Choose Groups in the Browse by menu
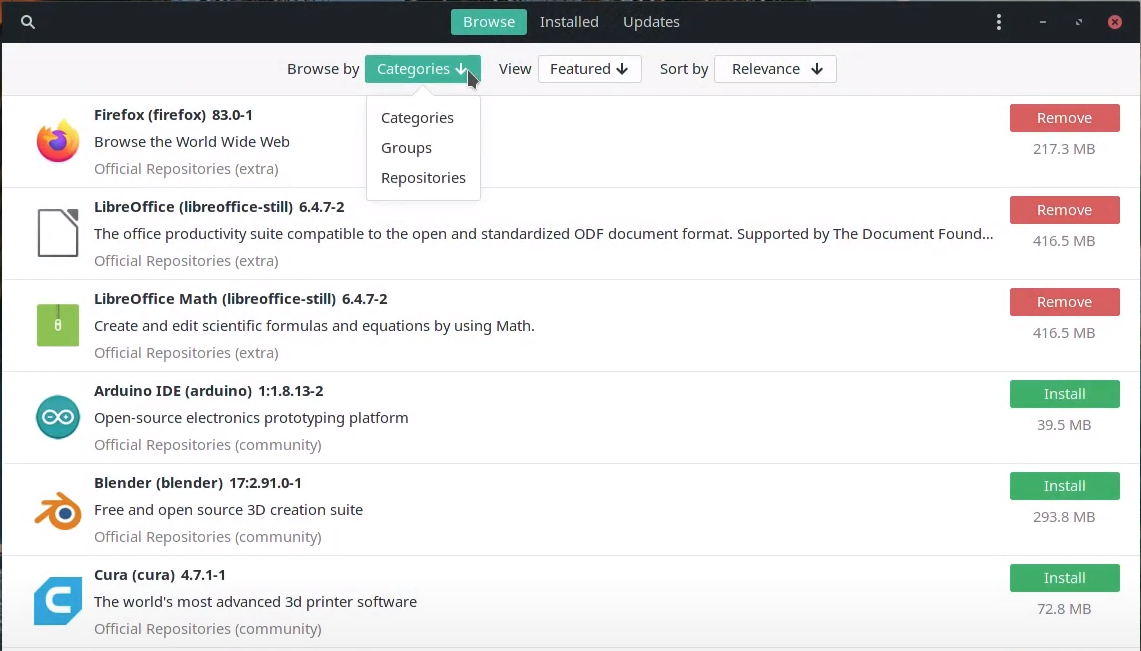The width and height of the screenshot is (1141, 651). click(x=406, y=148)
